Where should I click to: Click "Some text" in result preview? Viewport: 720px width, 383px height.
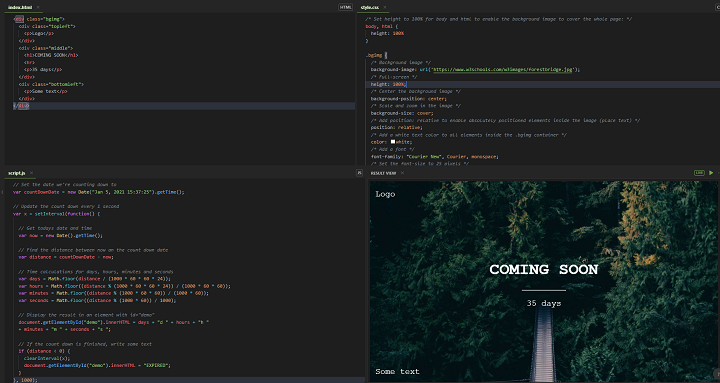[397, 372]
